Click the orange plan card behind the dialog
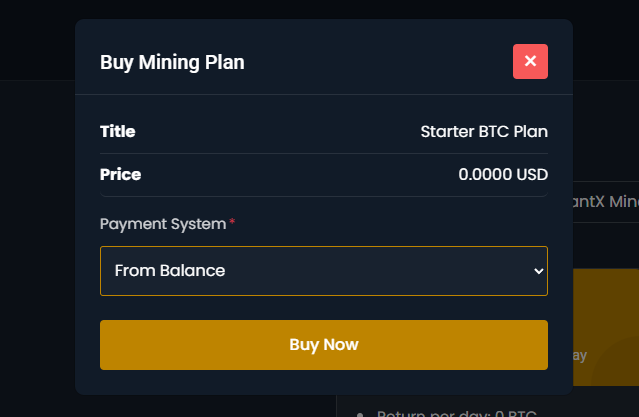Screen dimensions: 639x417 click(x=606, y=327)
